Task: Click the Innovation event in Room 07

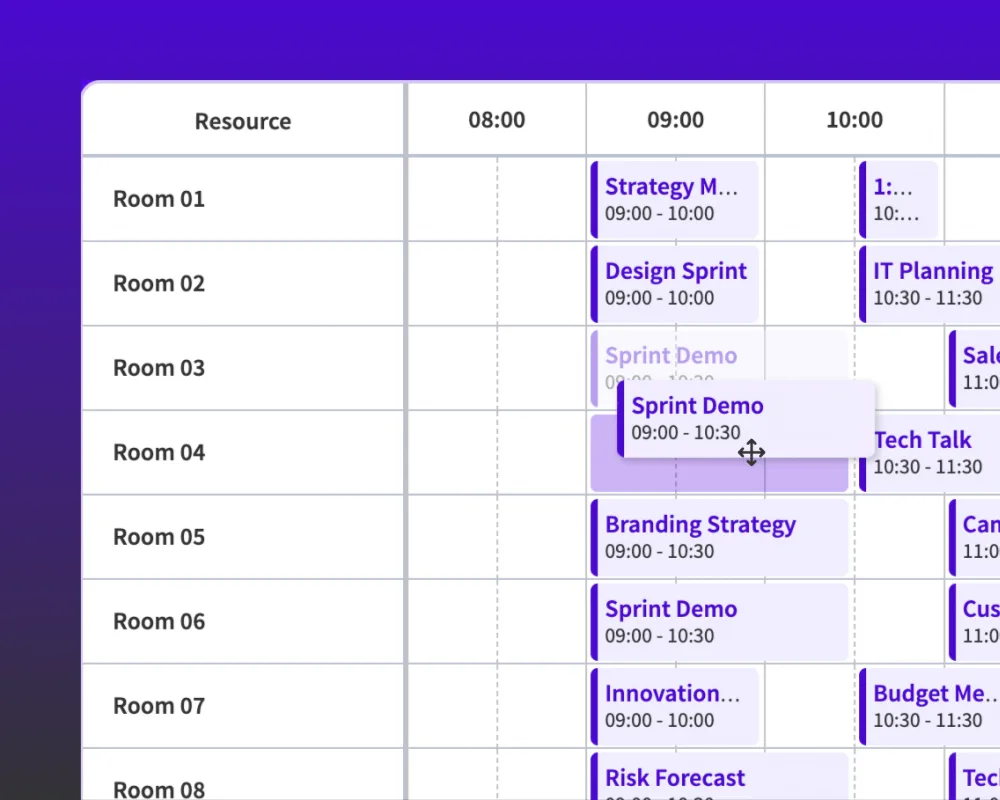Action: 674,705
